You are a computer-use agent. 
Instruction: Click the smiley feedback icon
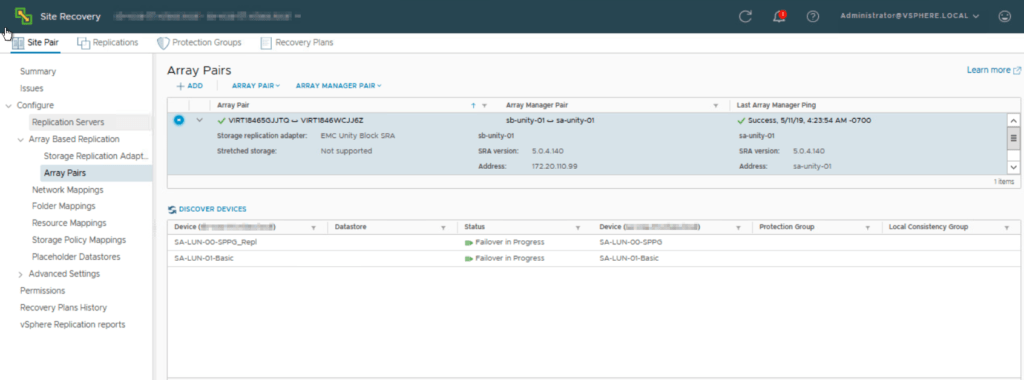[1004, 16]
